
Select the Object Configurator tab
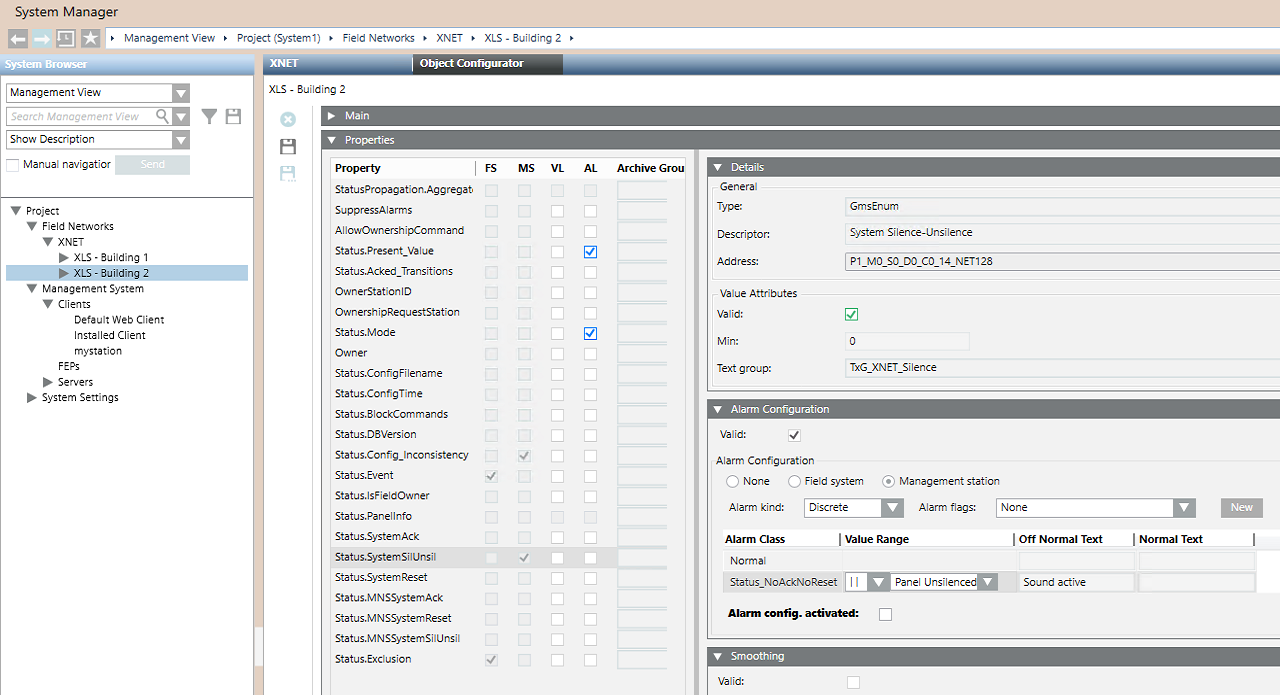pyautogui.click(x=472, y=63)
